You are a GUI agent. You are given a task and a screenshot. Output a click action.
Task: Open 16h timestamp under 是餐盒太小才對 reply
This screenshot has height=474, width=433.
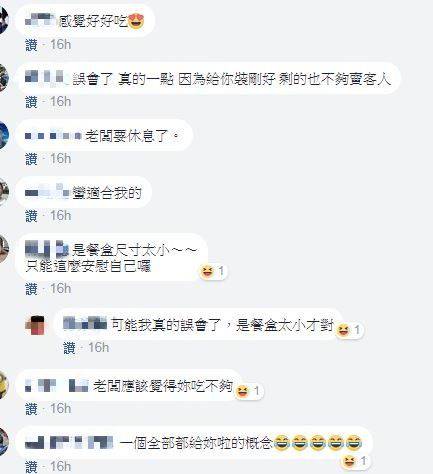pos(99,348)
